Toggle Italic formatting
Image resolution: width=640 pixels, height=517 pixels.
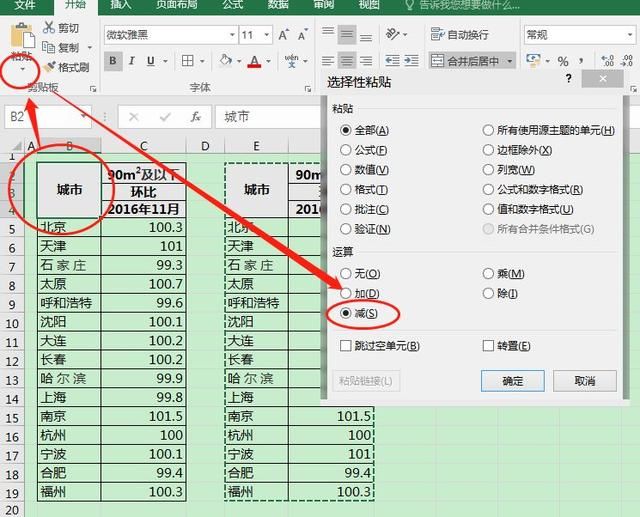[x=131, y=61]
